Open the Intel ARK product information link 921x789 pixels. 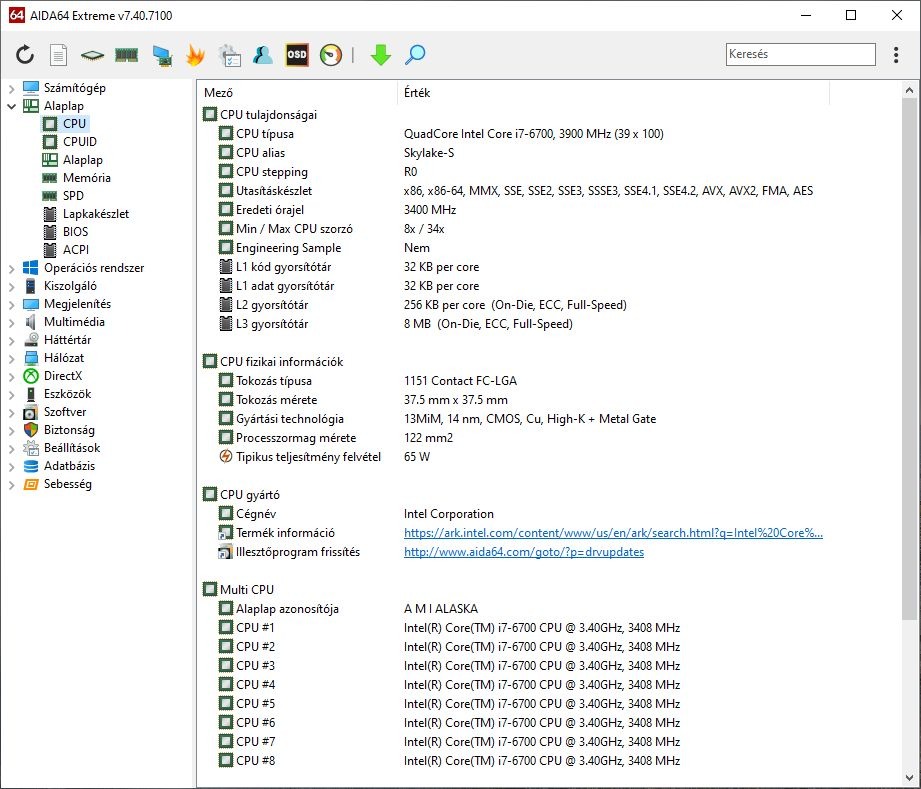coord(612,533)
